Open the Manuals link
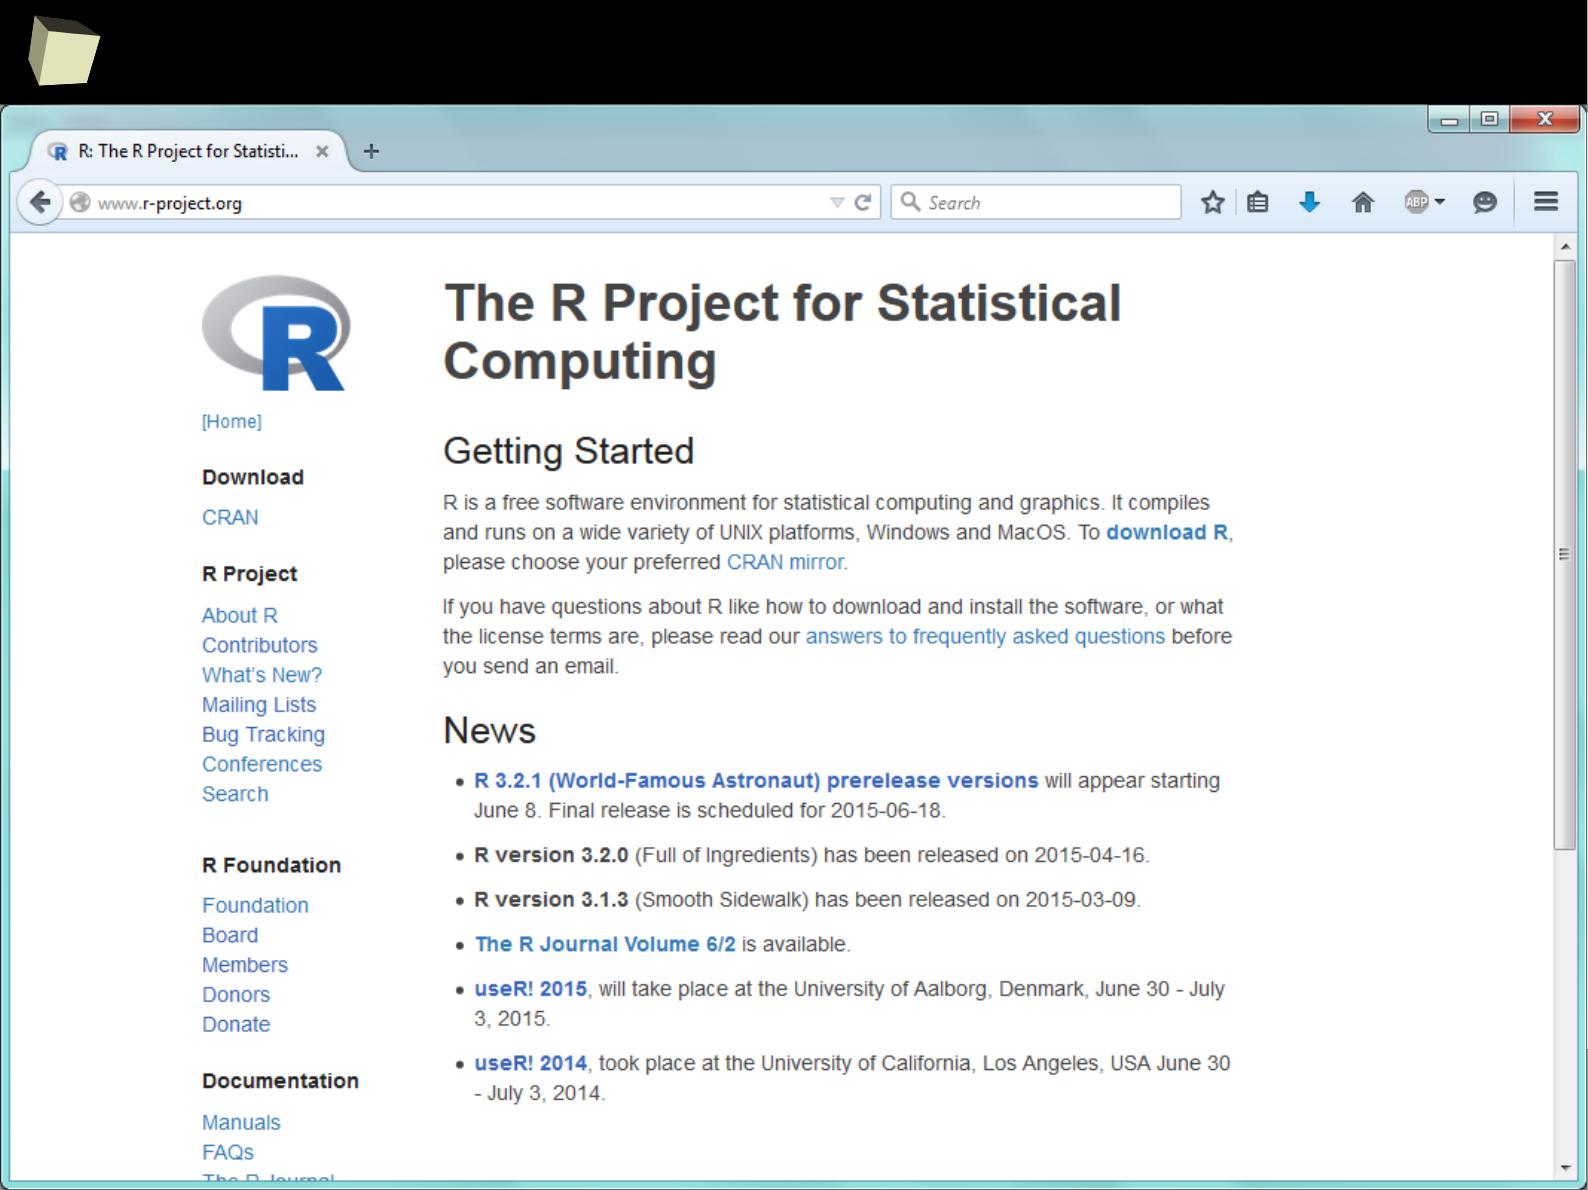Screen dimensions: 1588x1190 pos(241,1122)
